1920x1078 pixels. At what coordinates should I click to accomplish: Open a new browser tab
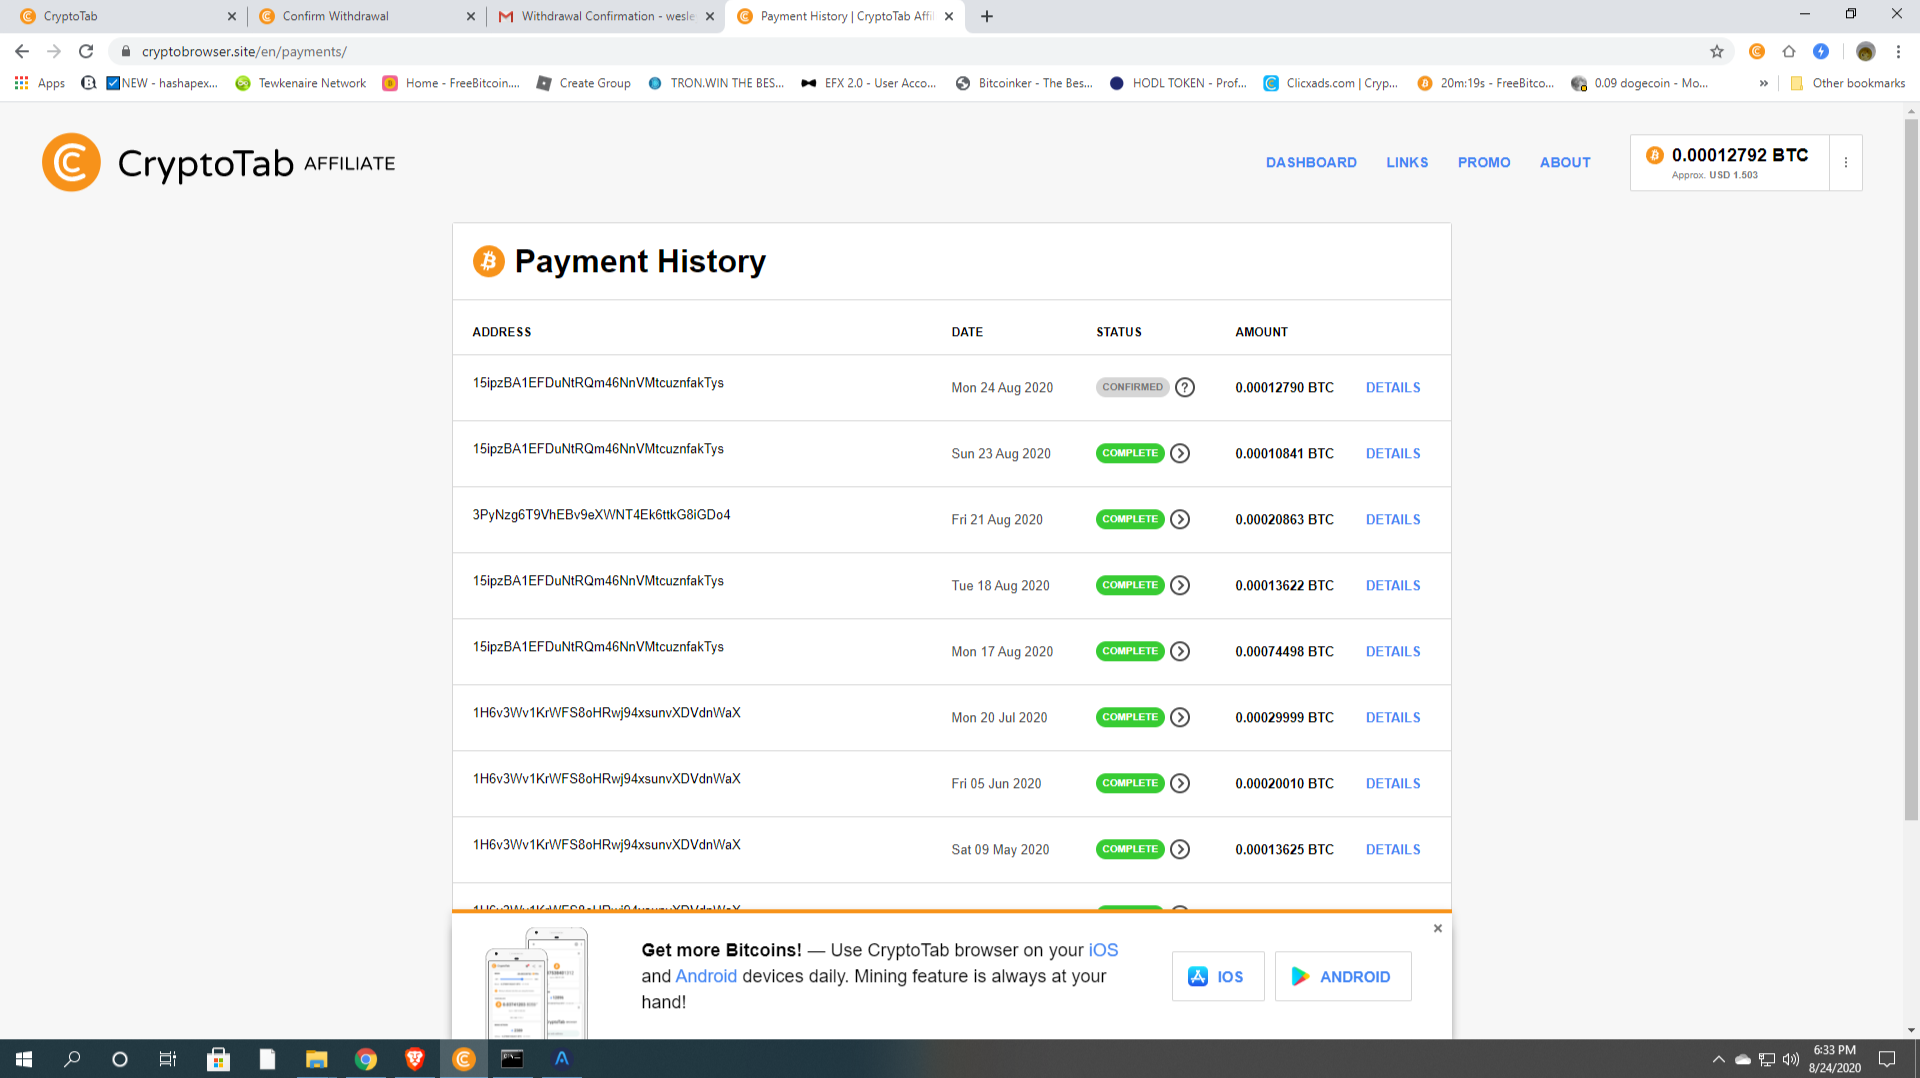click(987, 16)
